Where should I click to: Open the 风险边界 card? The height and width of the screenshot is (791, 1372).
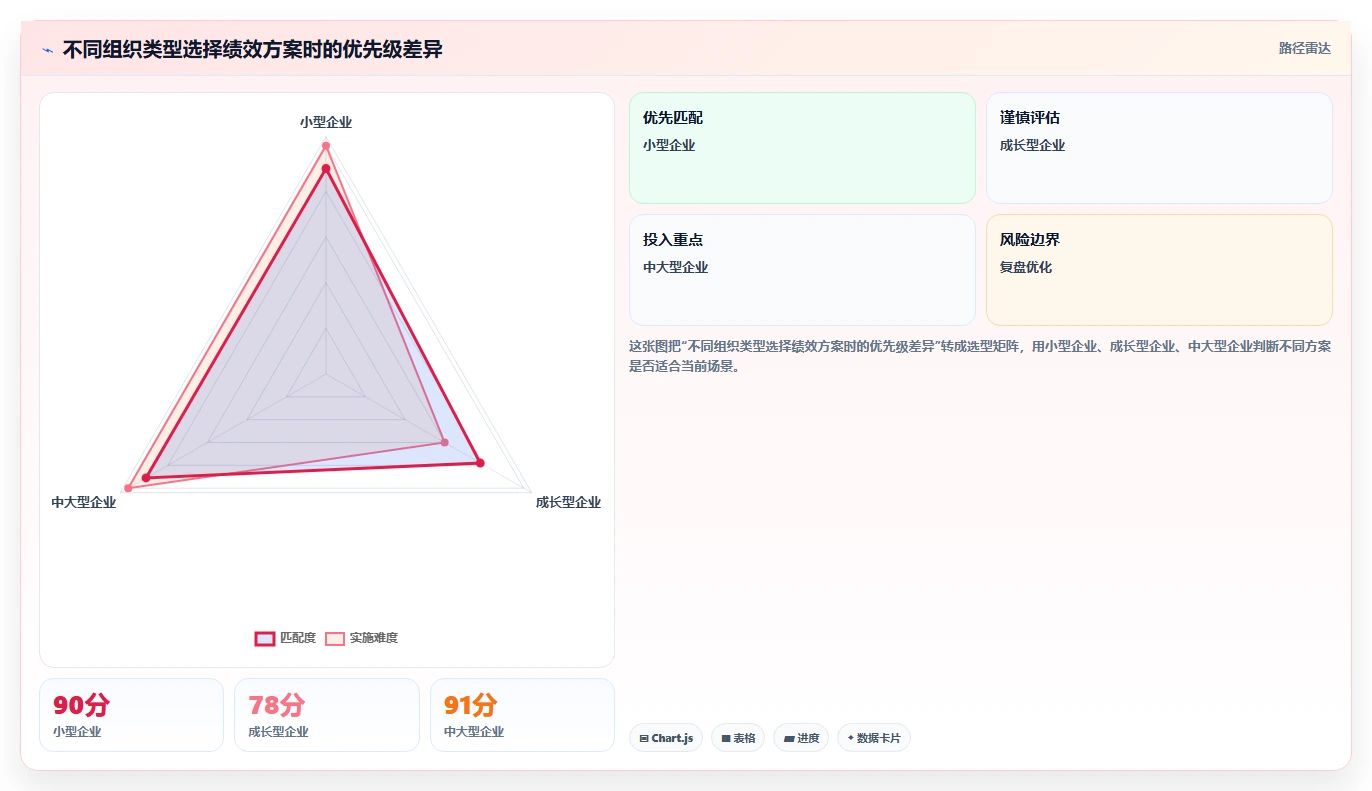(x=1159, y=270)
